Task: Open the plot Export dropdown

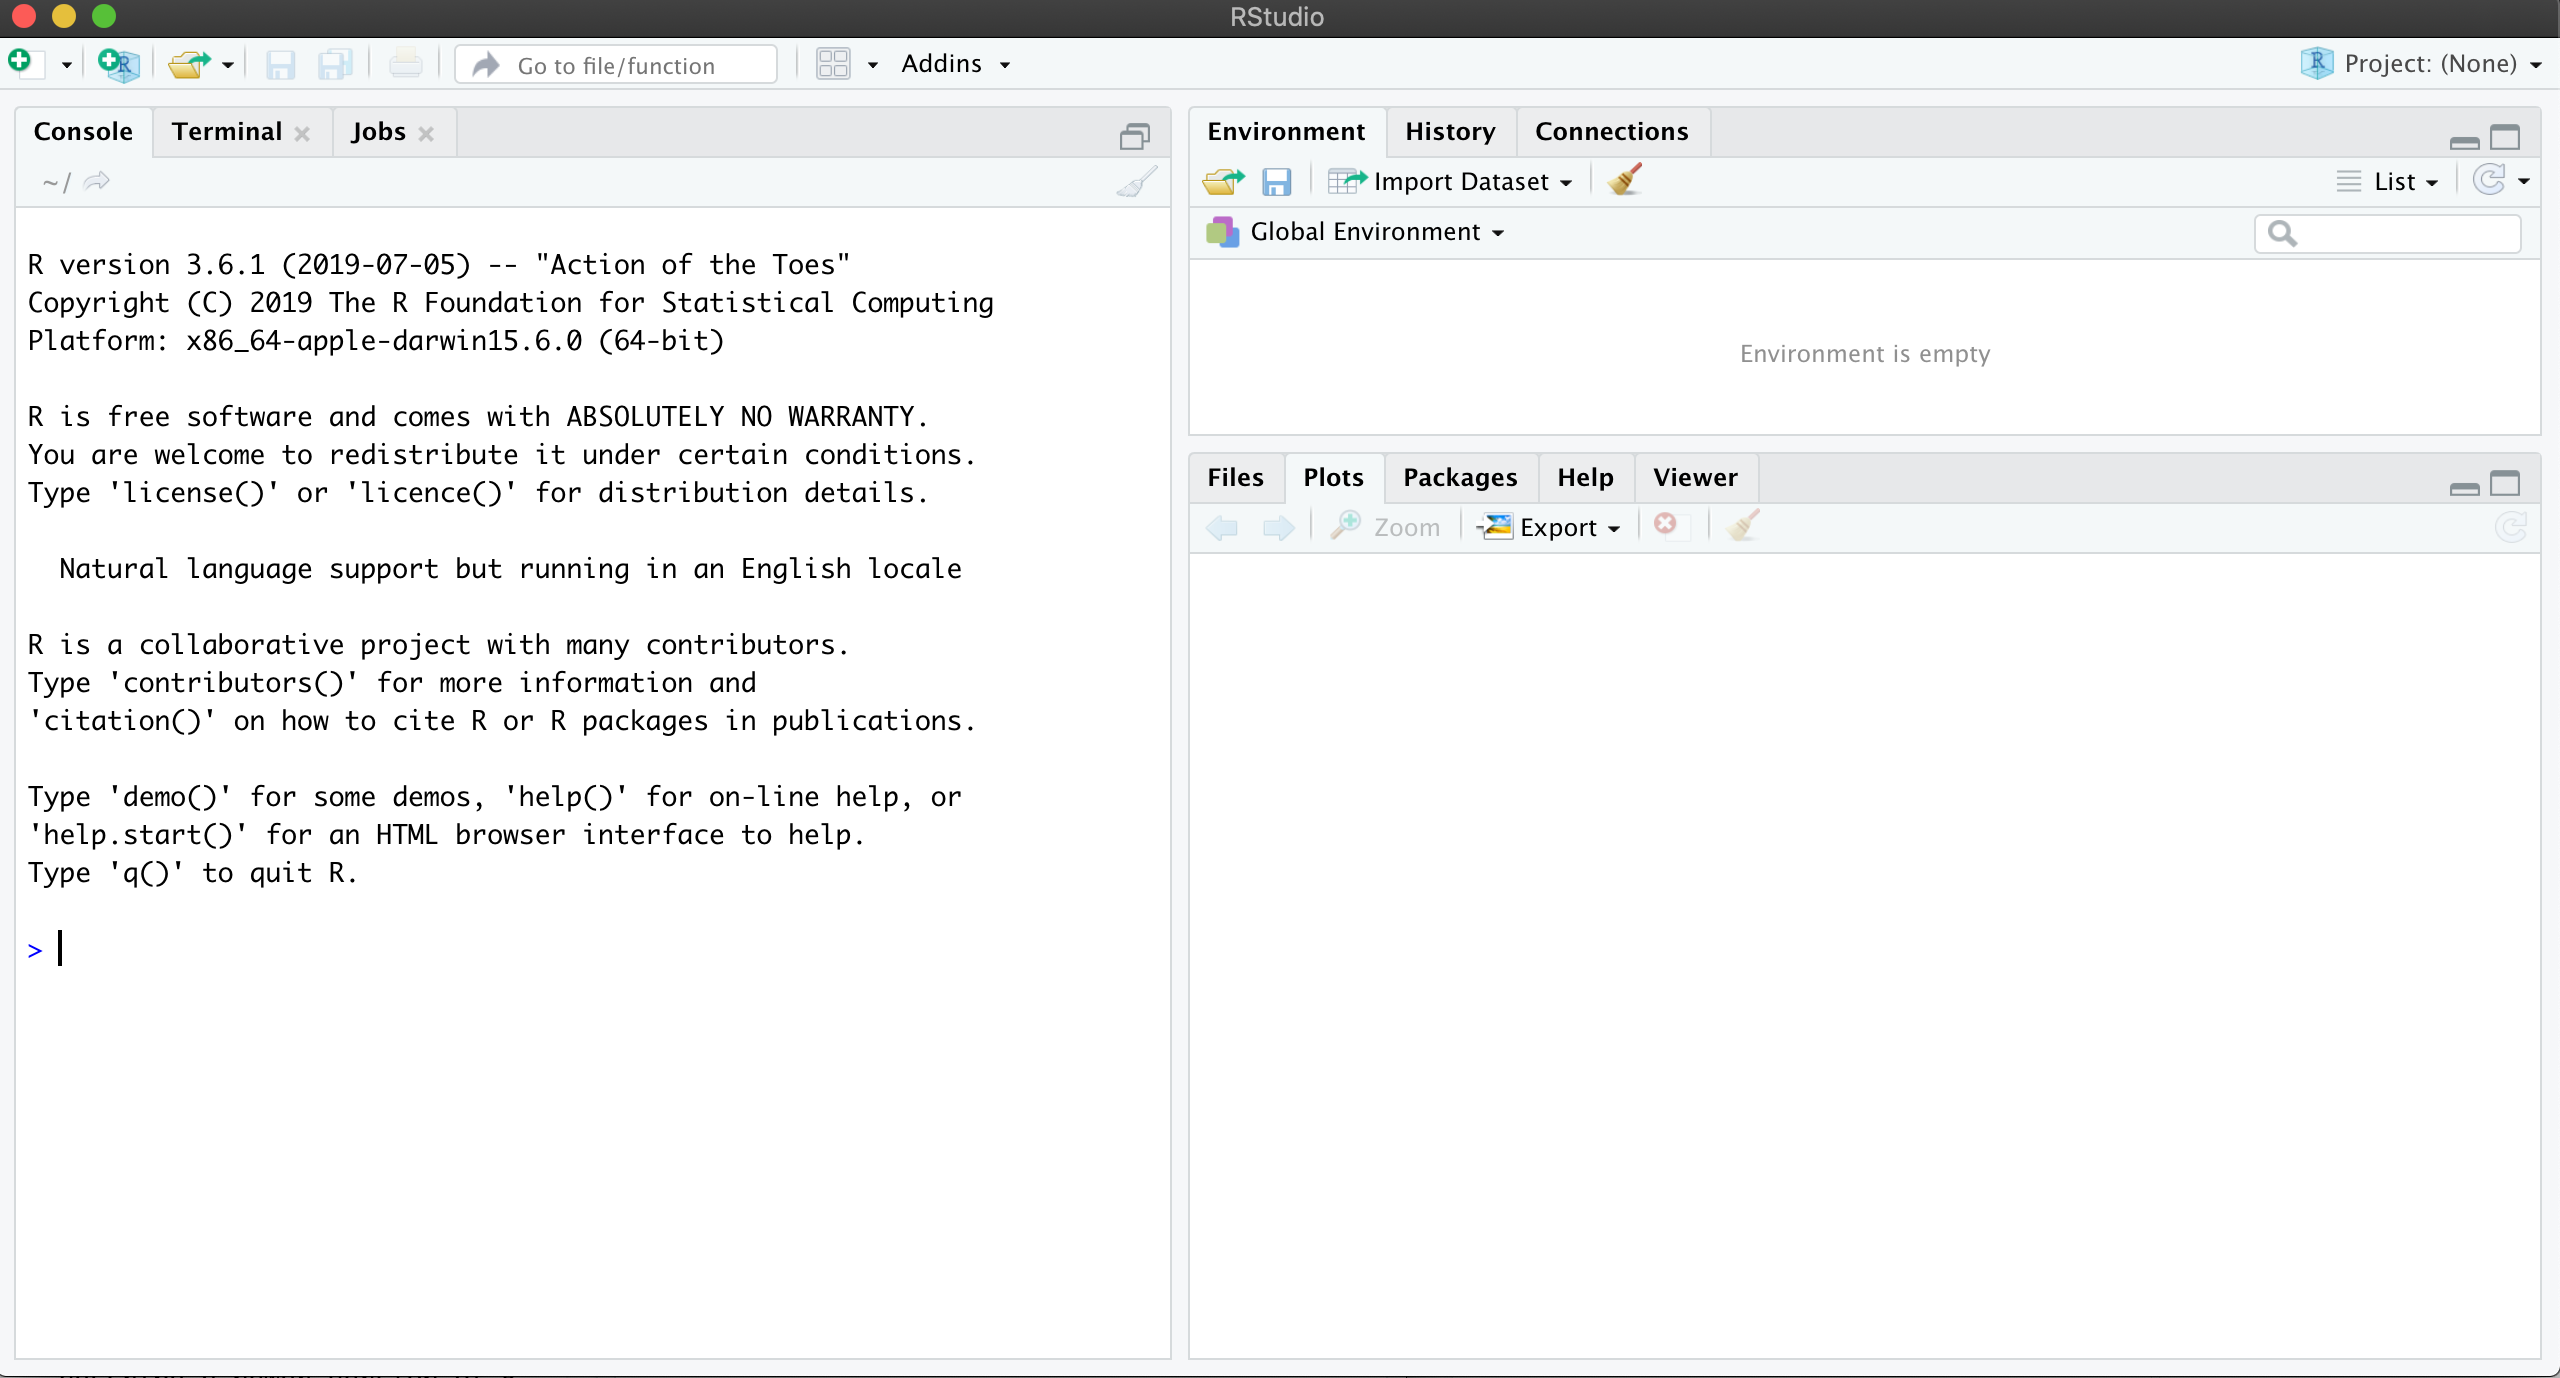Action: tap(1548, 526)
